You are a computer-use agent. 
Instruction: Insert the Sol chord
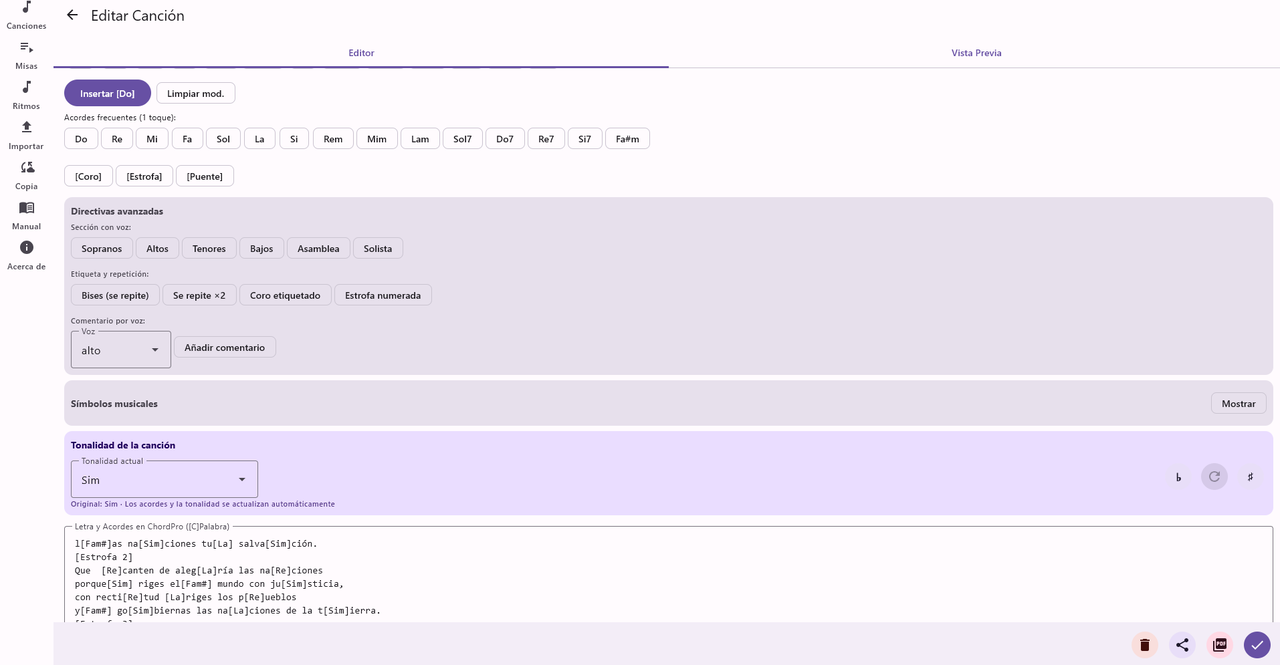point(223,139)
